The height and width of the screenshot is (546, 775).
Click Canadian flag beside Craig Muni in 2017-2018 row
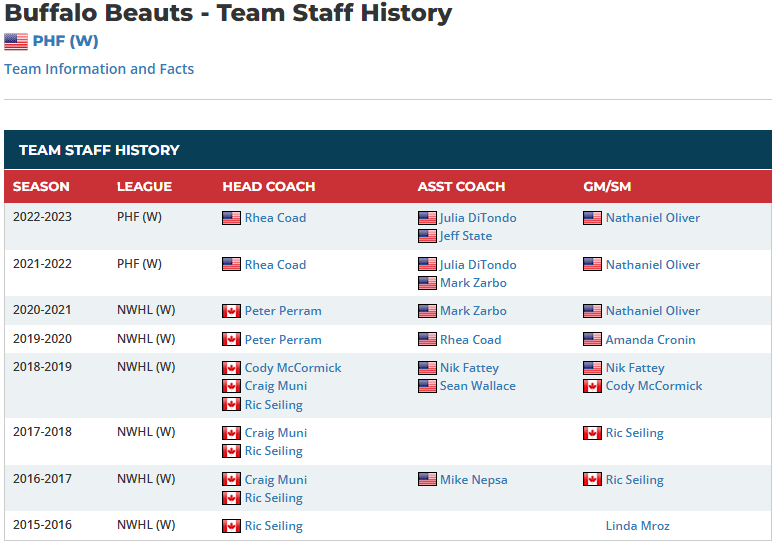point(231,433)
